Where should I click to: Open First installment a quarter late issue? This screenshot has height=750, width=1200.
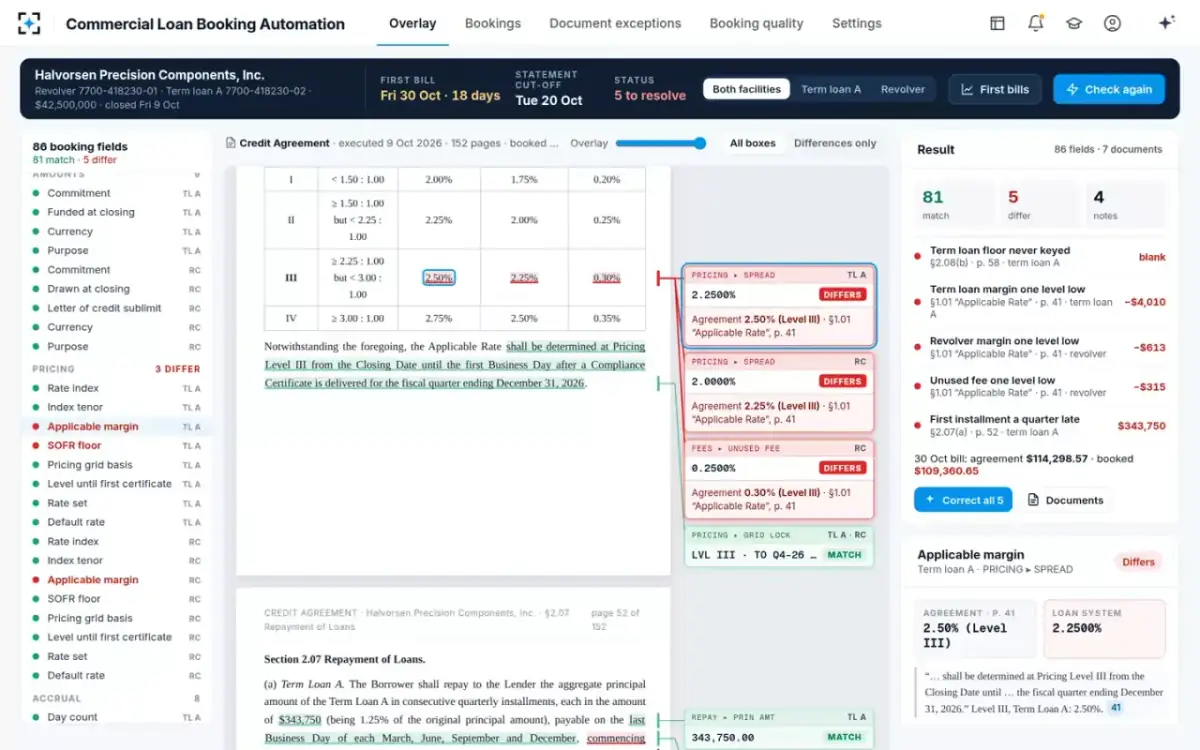coord(1040,426)
